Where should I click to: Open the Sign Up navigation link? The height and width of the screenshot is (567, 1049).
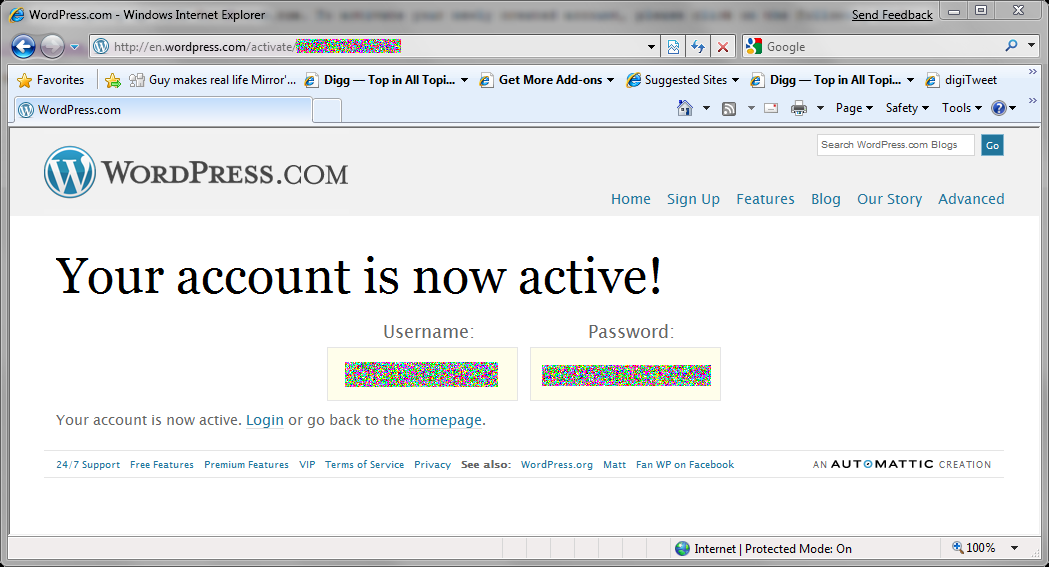(x=693, y=199)
